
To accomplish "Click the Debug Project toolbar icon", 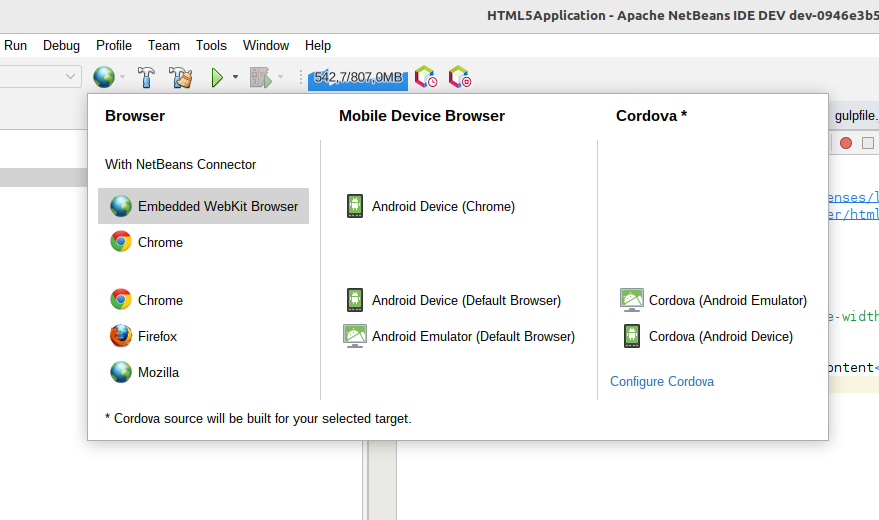I will pos(261,77).
